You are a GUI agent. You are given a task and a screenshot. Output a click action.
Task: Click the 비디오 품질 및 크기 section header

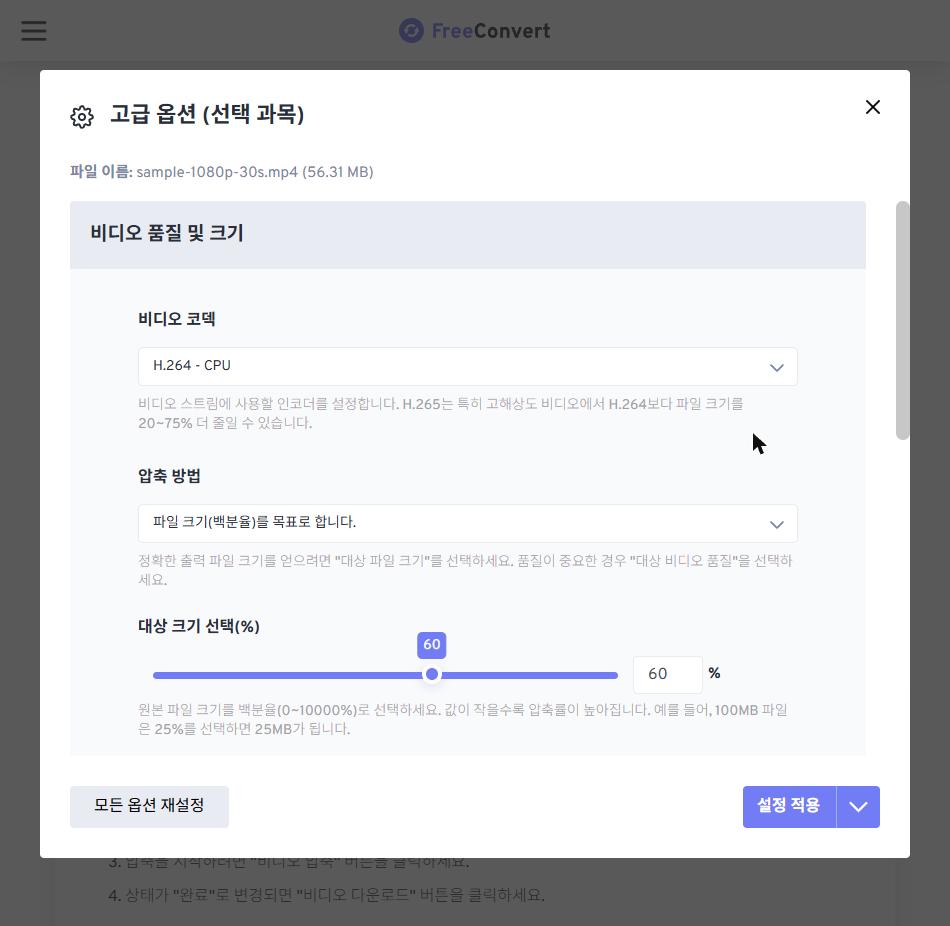[468, 235]
